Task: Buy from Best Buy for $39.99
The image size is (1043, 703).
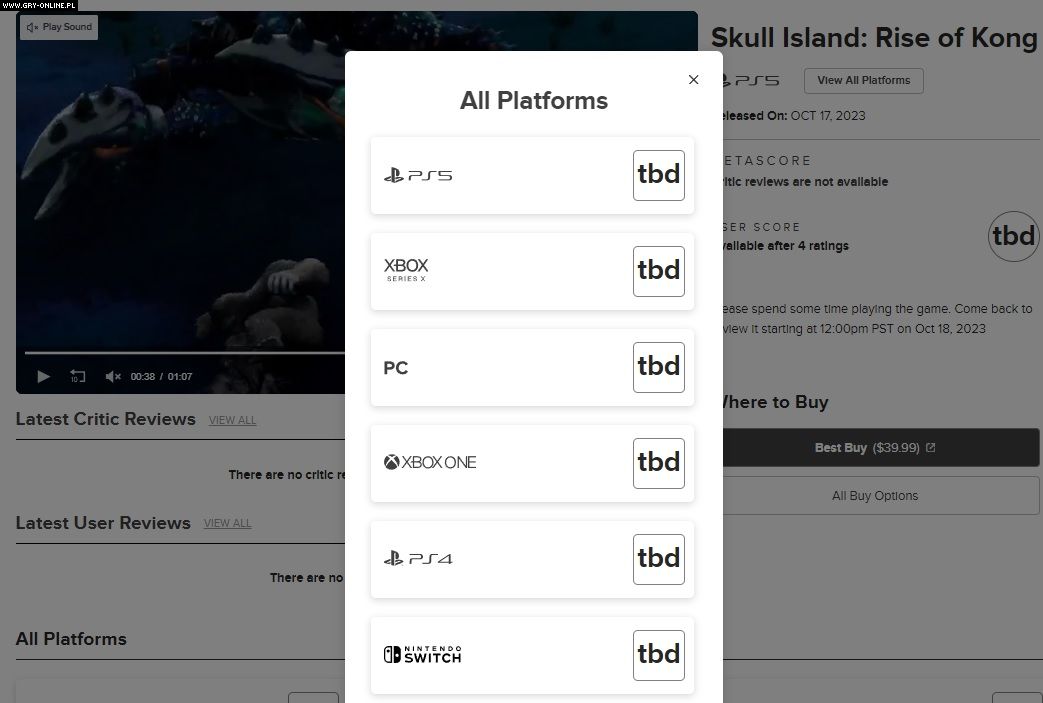Action: point(875,448)
